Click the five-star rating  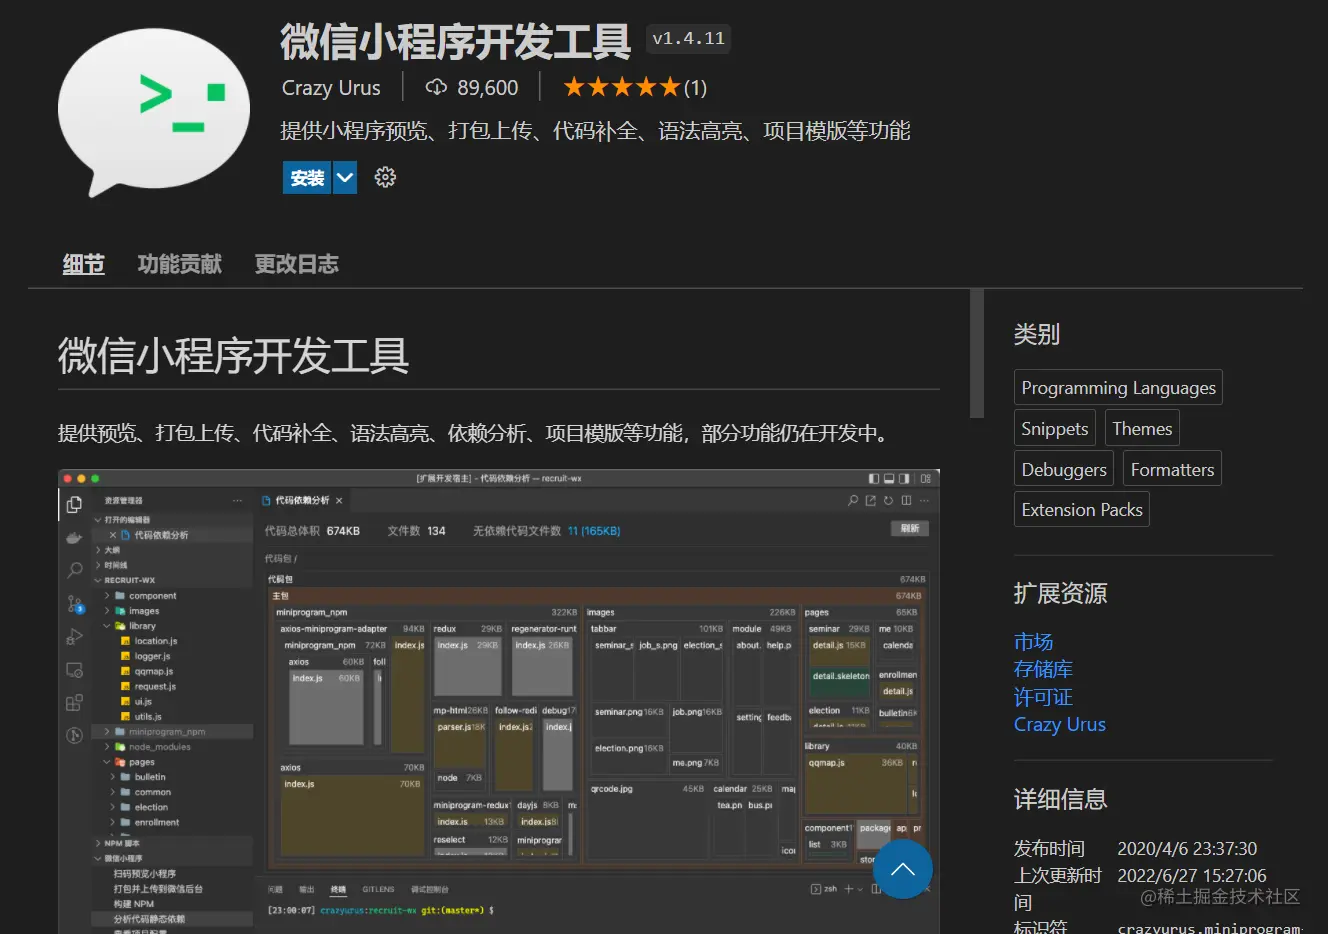click(622, 88)
